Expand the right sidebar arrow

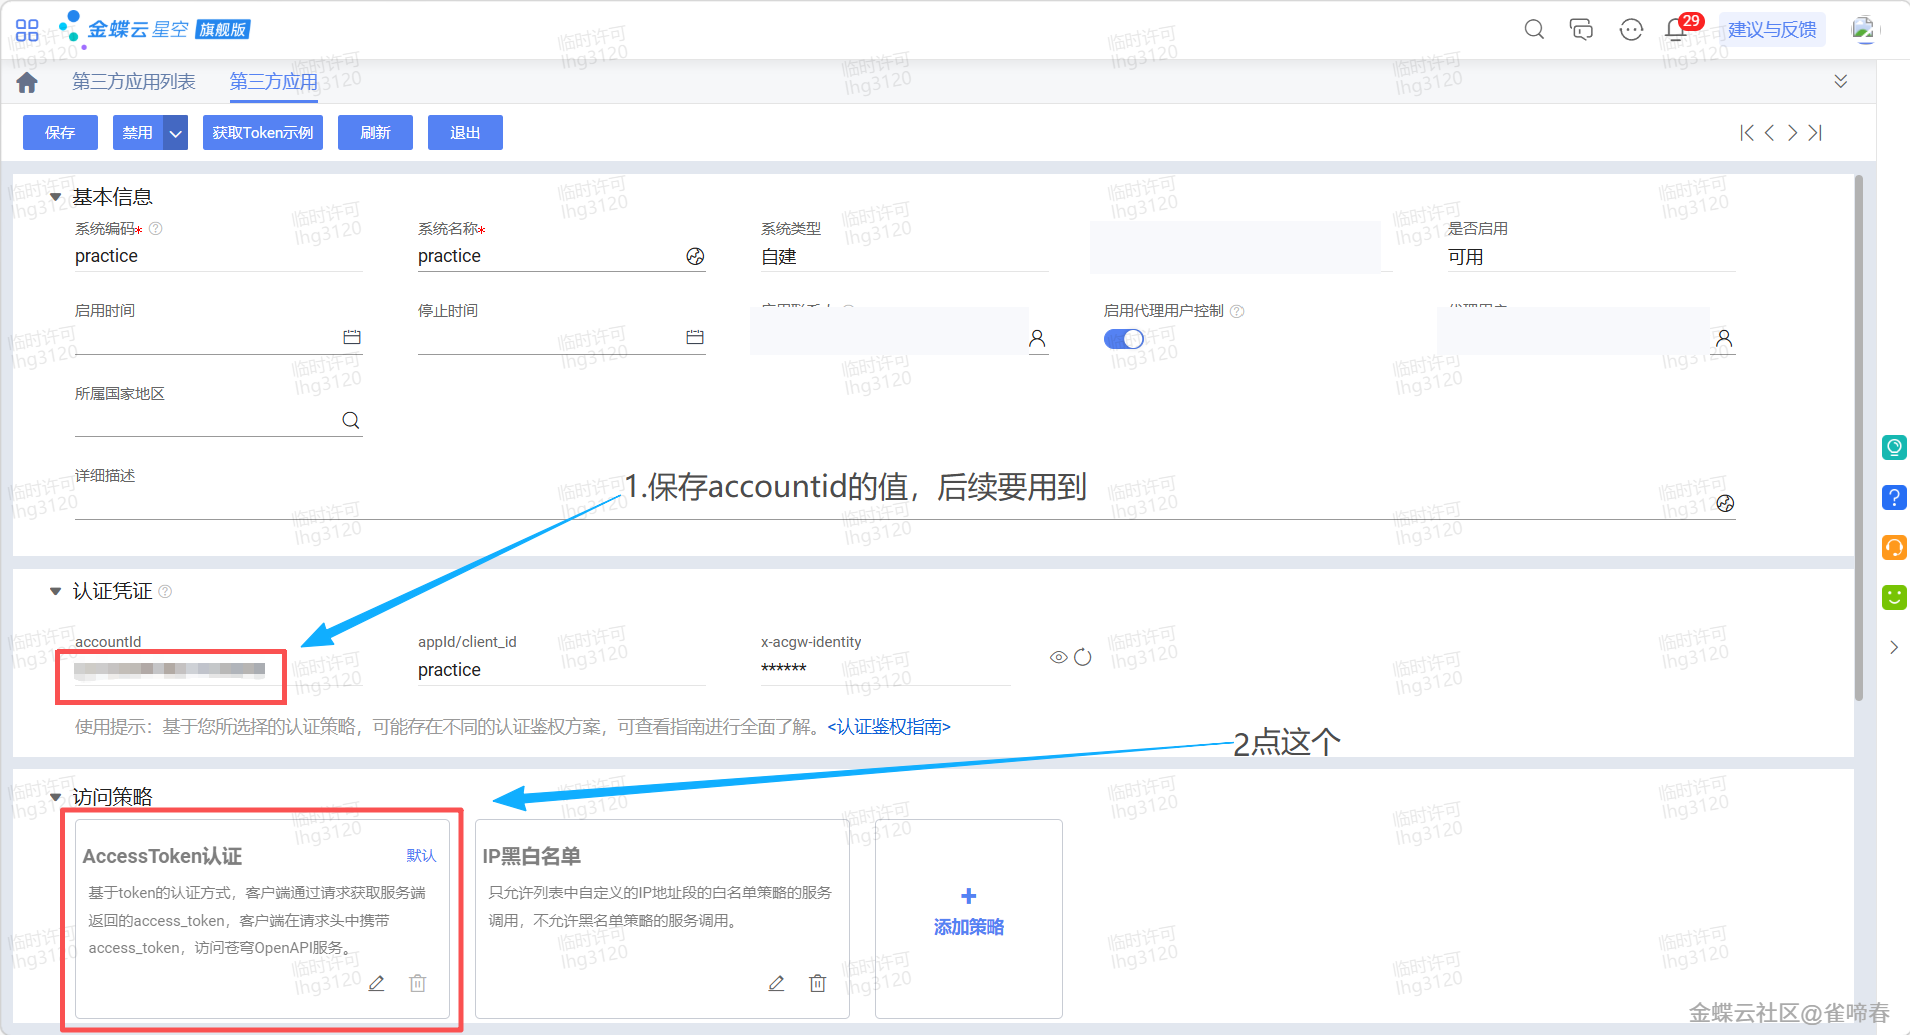coord(1894,647)
